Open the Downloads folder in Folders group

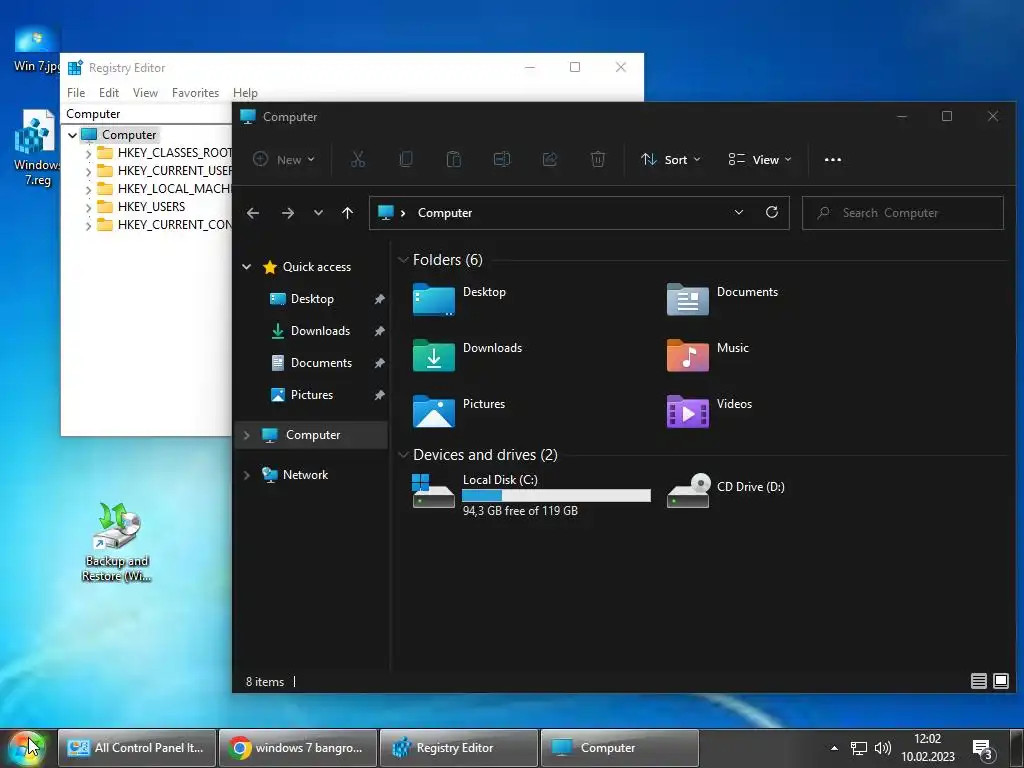pyautogui.click(x=434, y=355)
